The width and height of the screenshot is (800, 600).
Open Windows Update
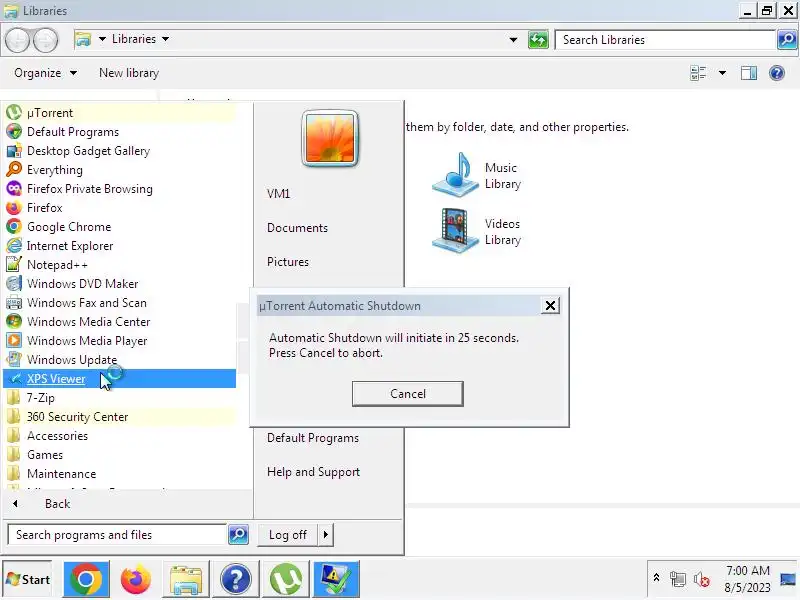click(x=120, y=359)
